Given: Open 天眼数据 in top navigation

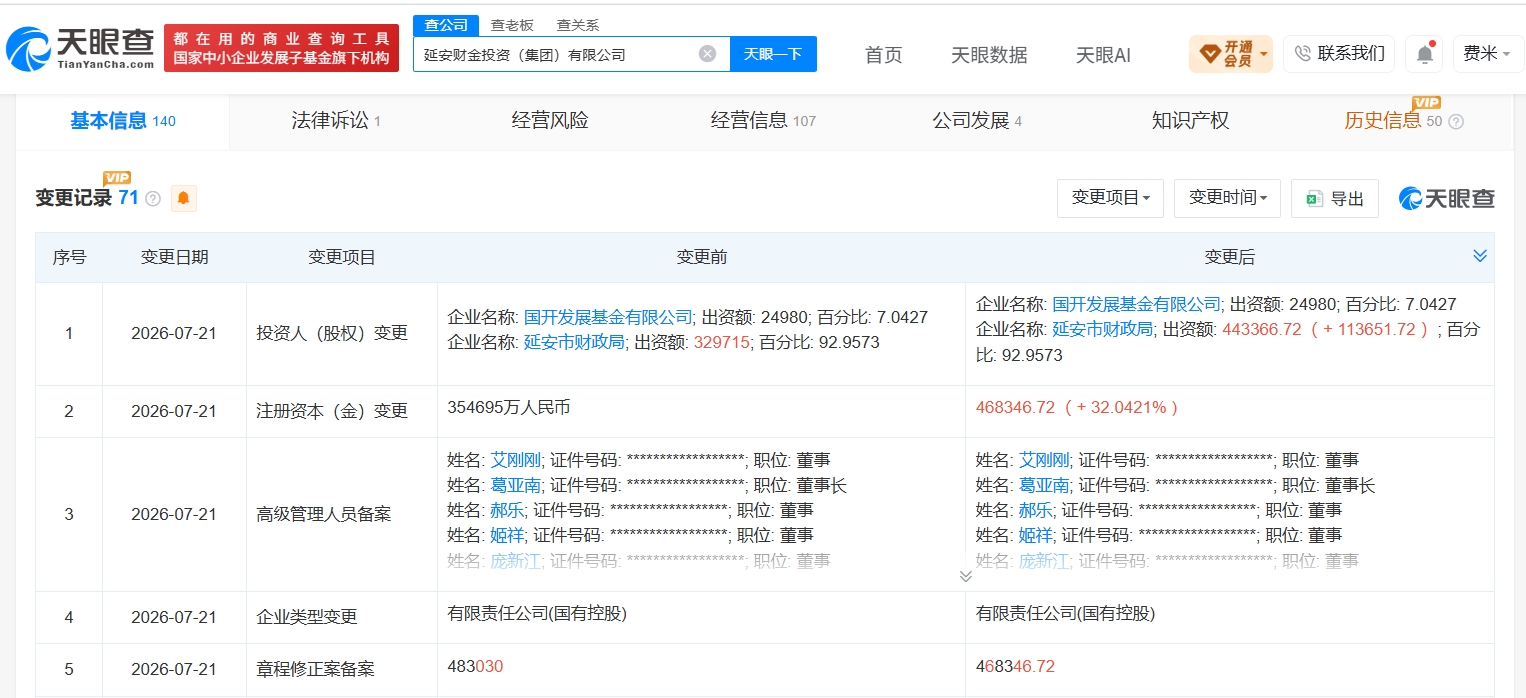Looking at the screenshot, I should pos(989,55).
